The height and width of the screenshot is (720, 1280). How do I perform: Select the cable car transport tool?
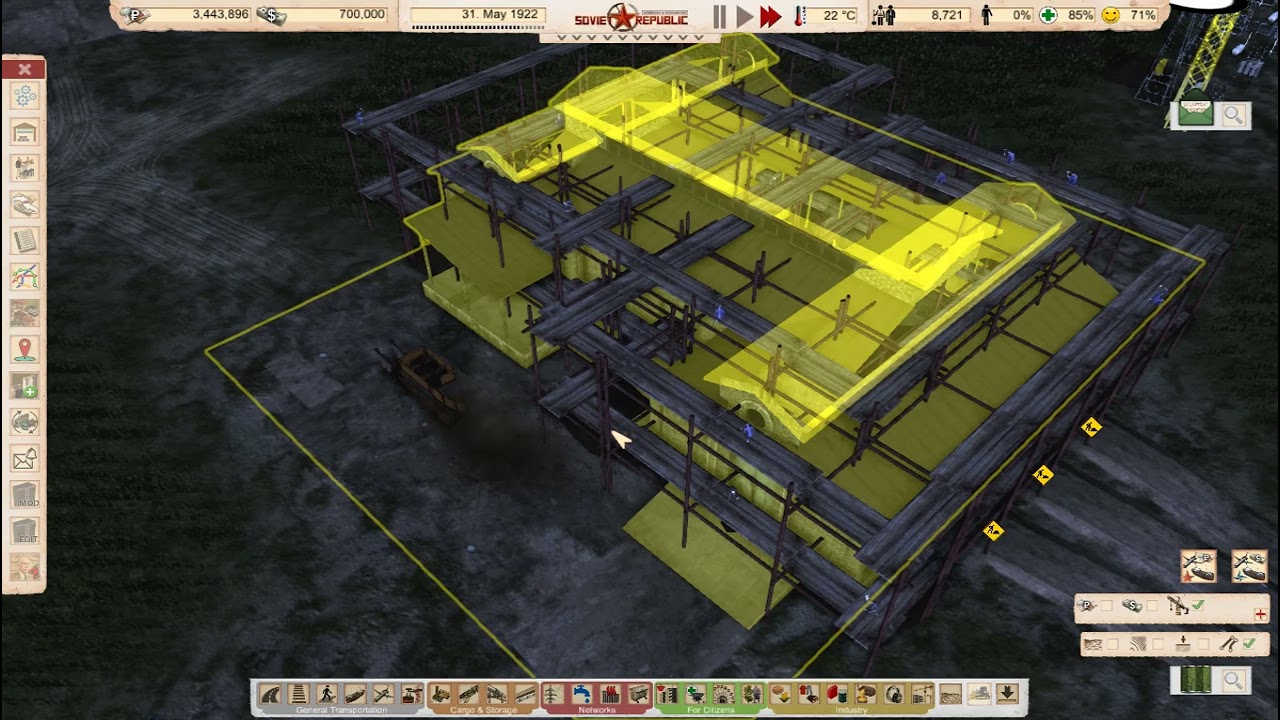[x=412, y=694]
